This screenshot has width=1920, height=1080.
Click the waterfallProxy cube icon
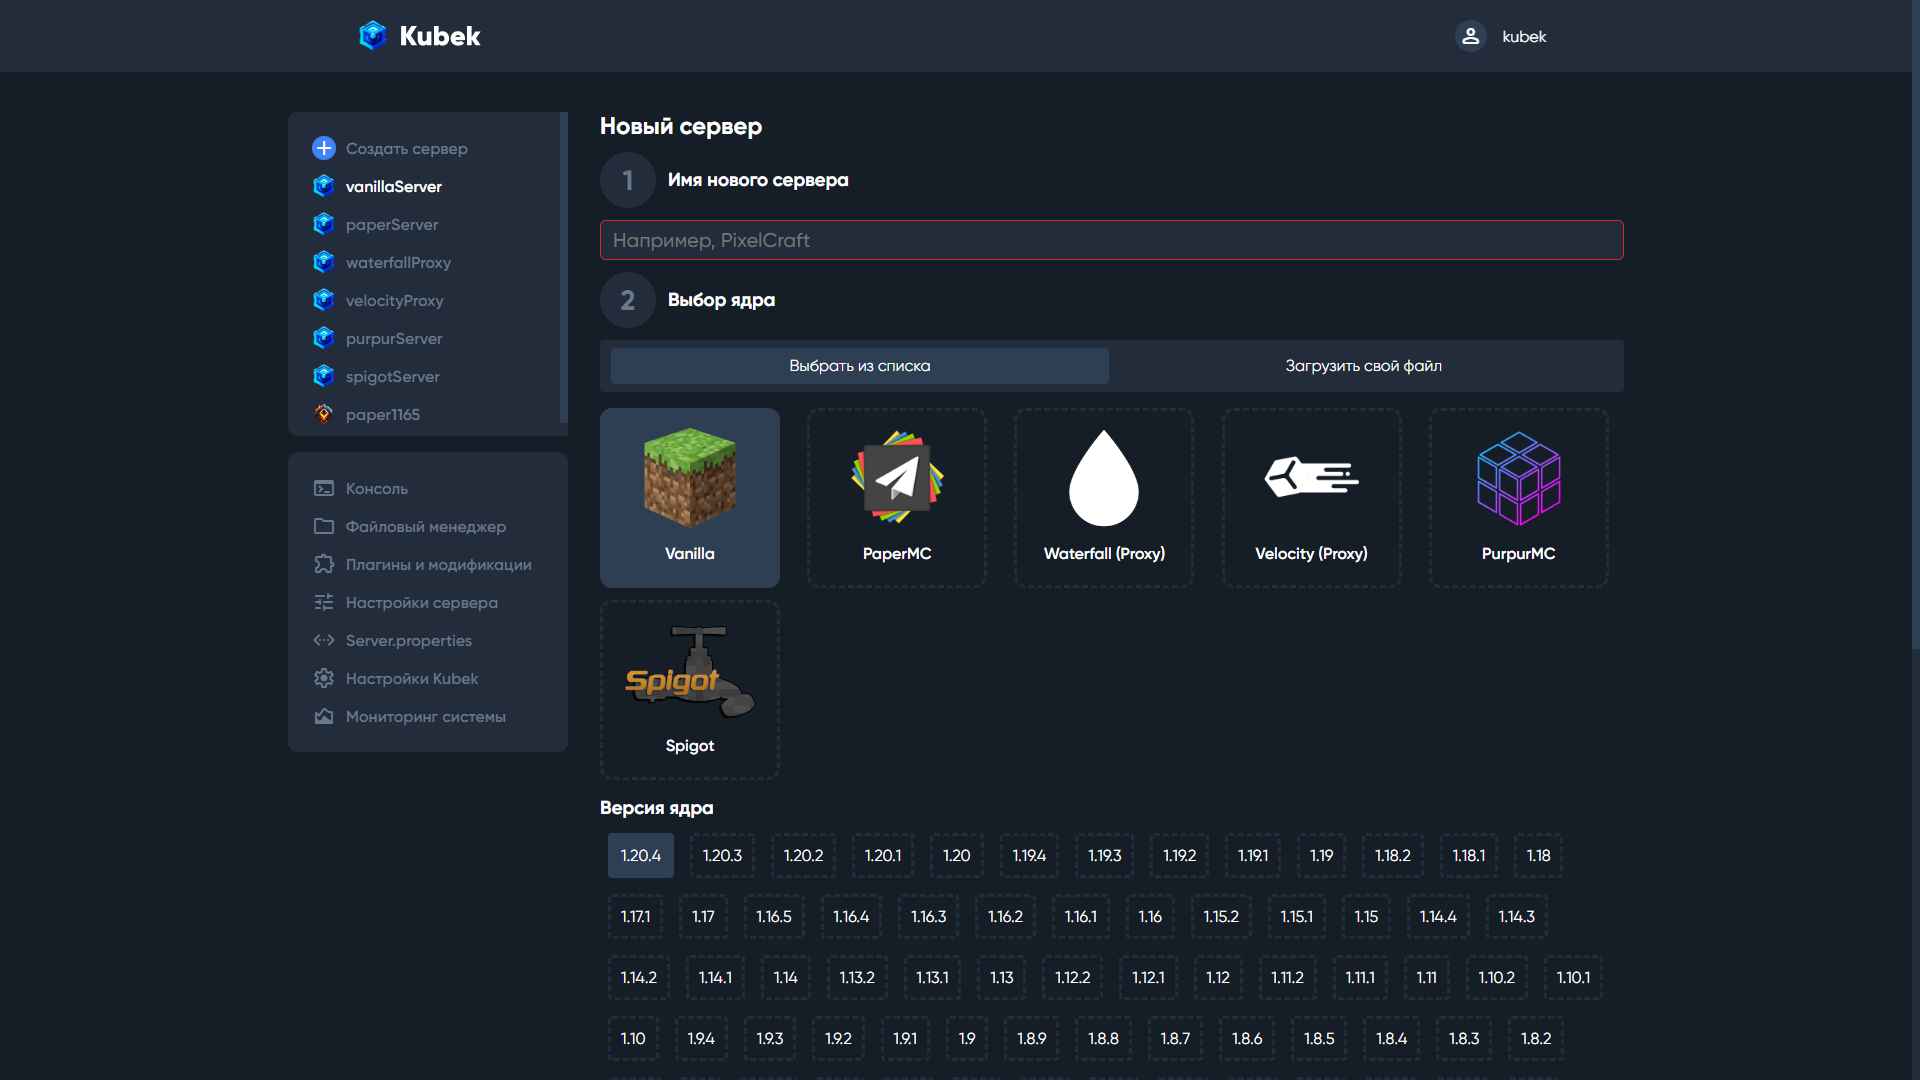[x=324, y=262]
